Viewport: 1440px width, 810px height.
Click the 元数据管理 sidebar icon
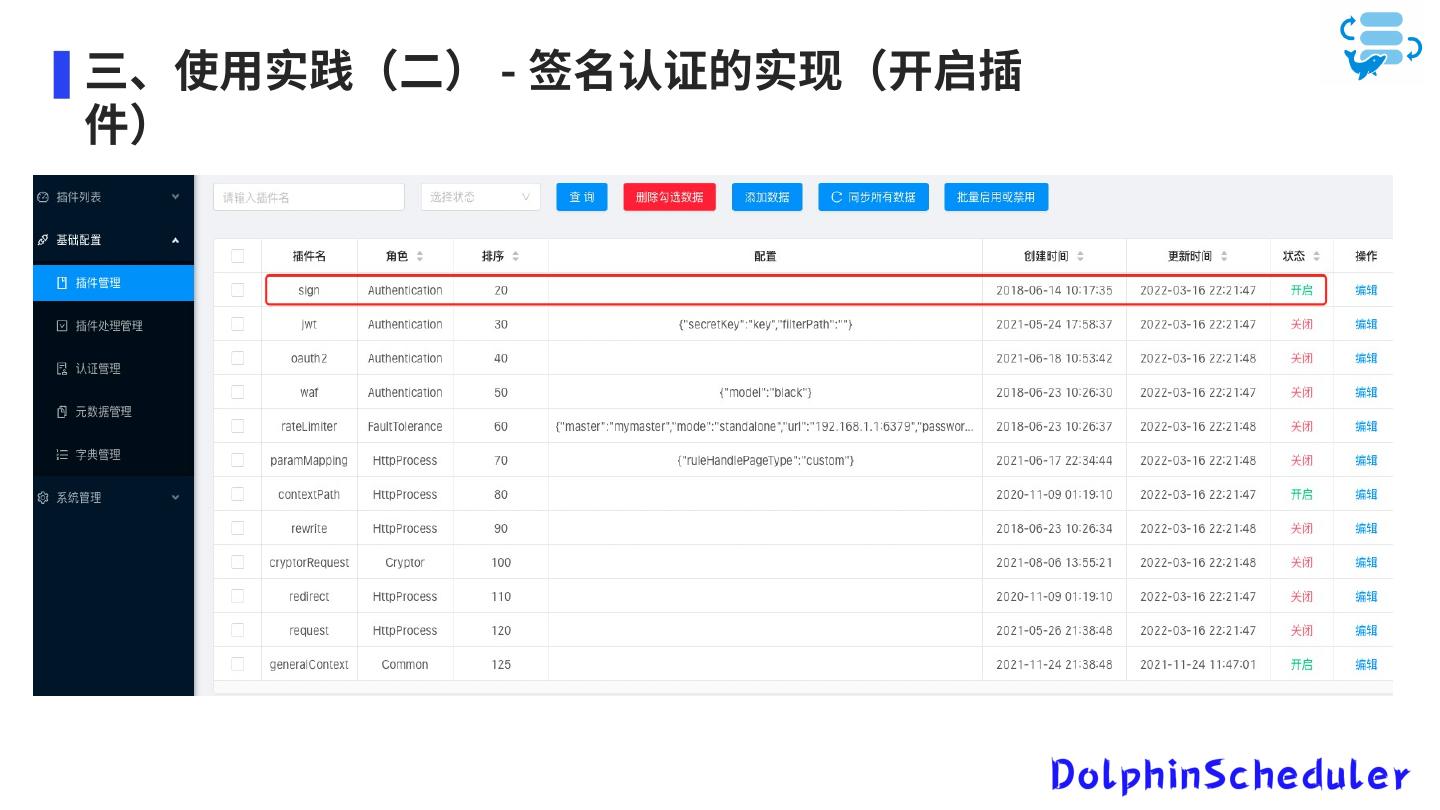click(x=62, y=412)
